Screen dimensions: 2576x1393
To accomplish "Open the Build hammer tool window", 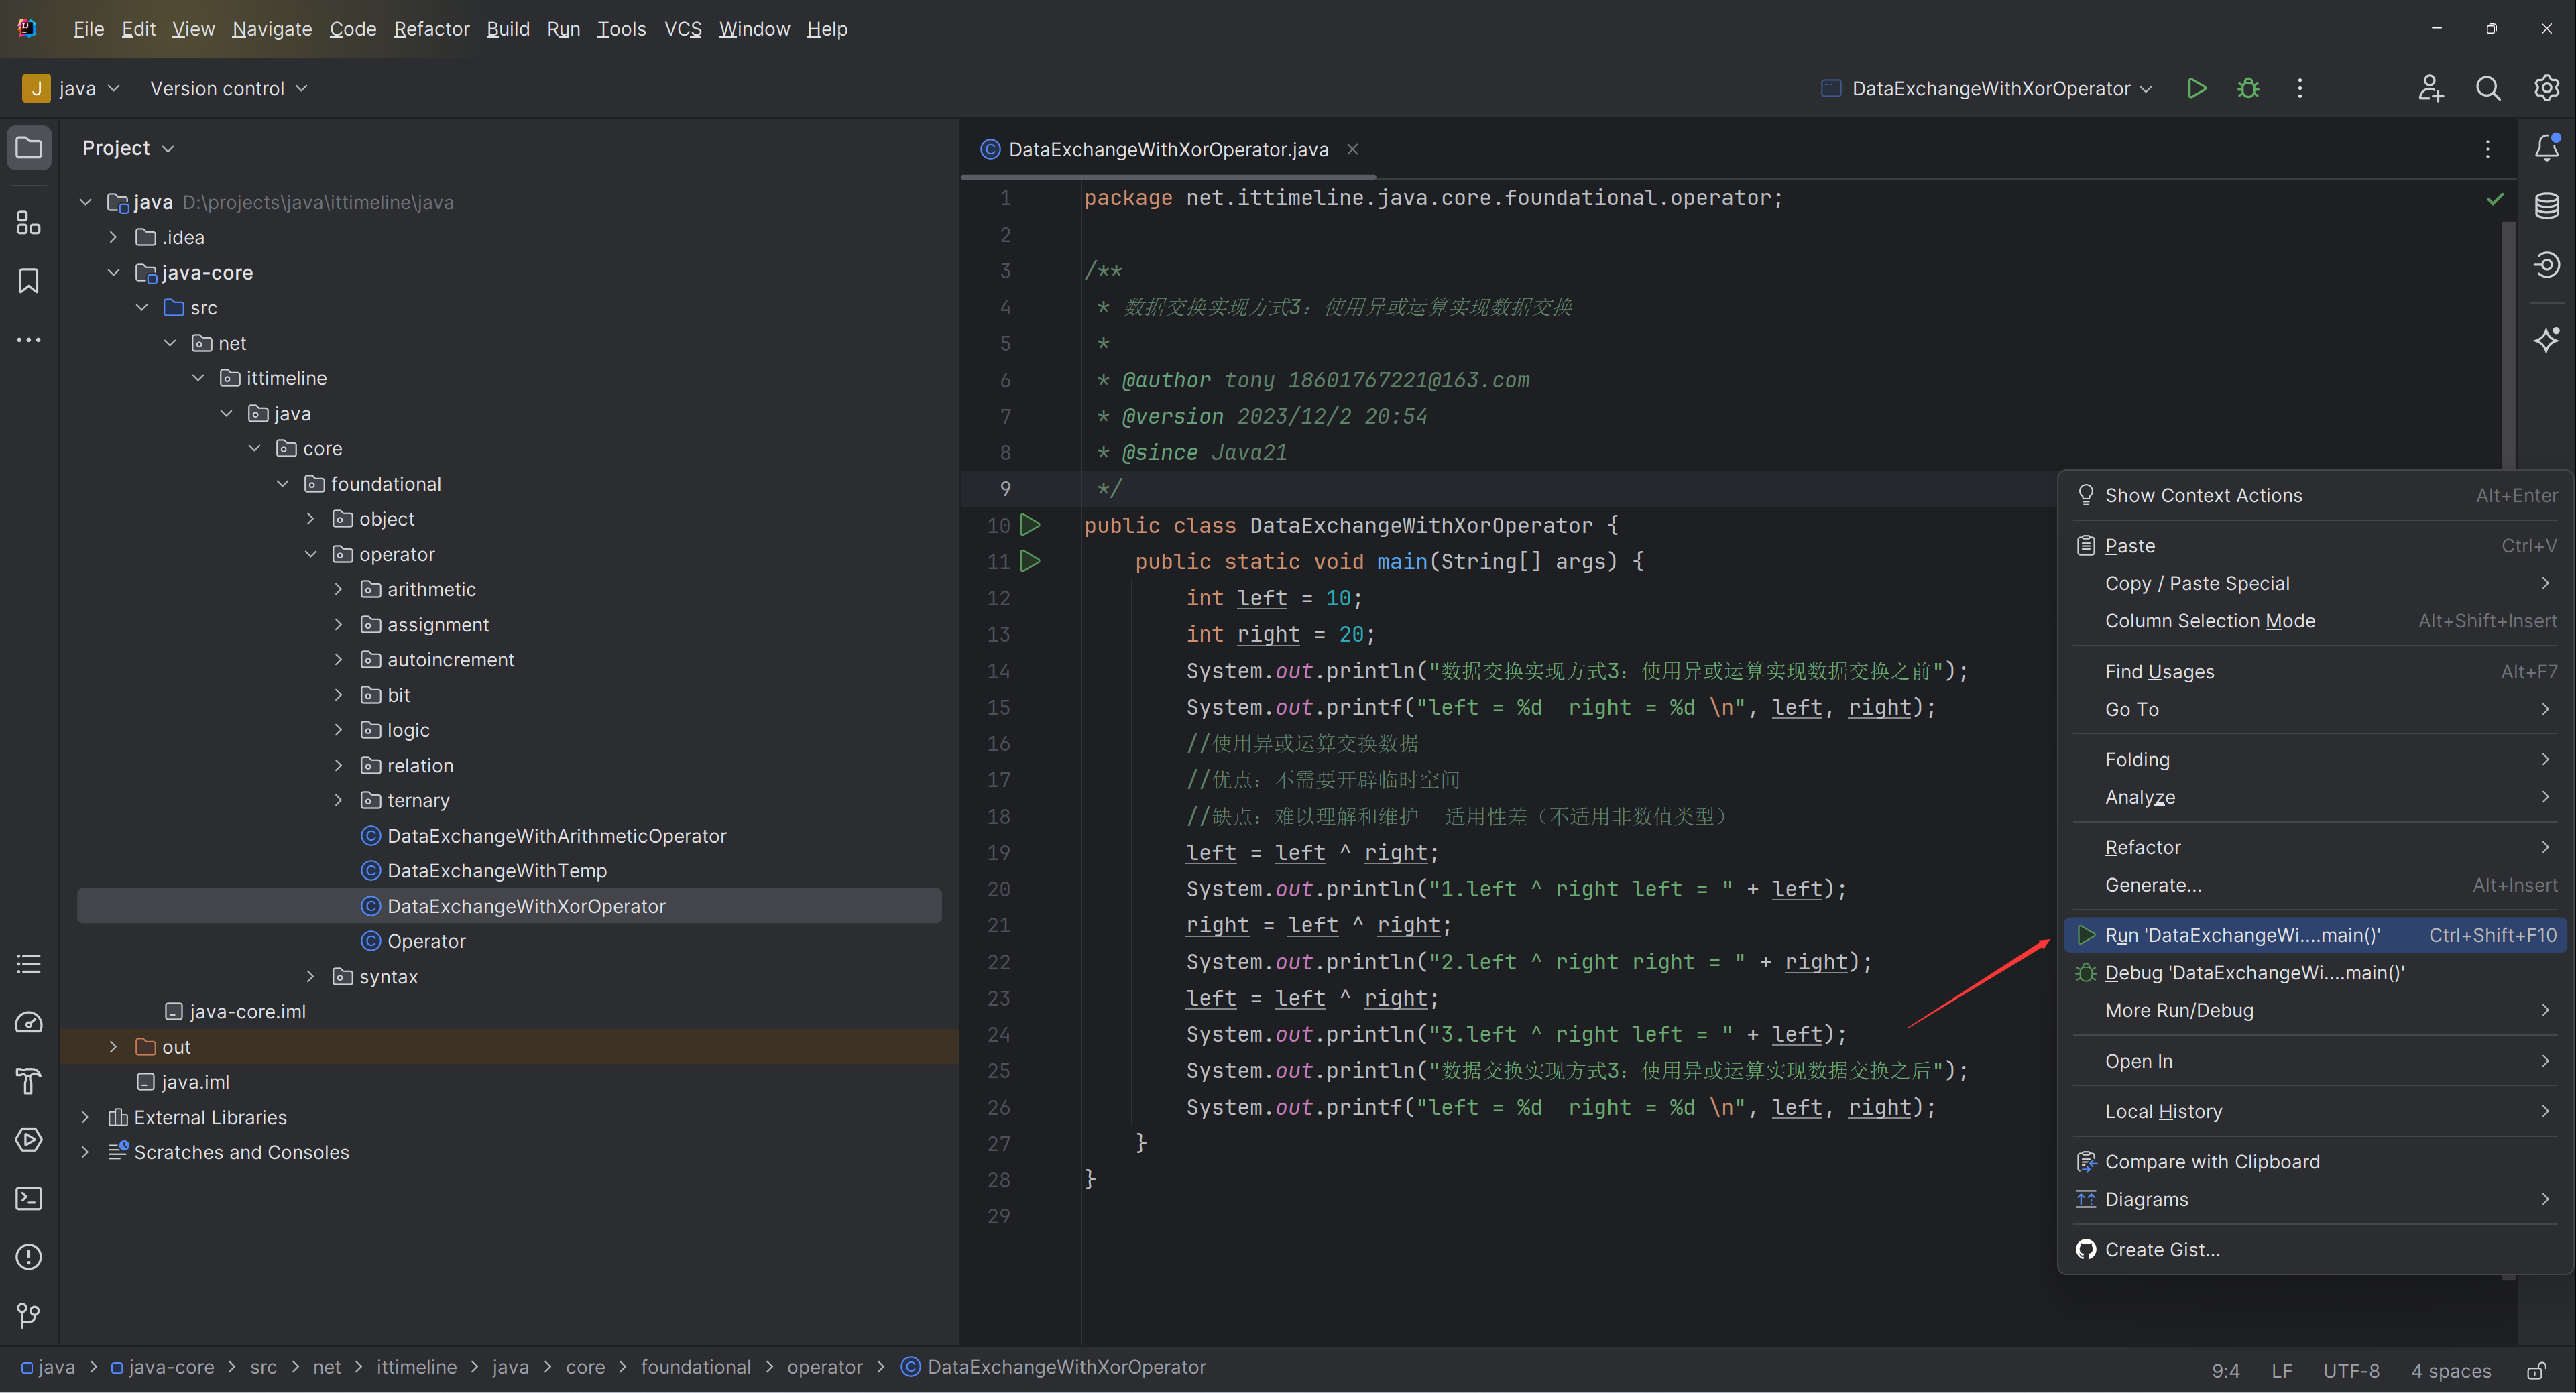I will pyautogui.click(x=29, y=1081).
